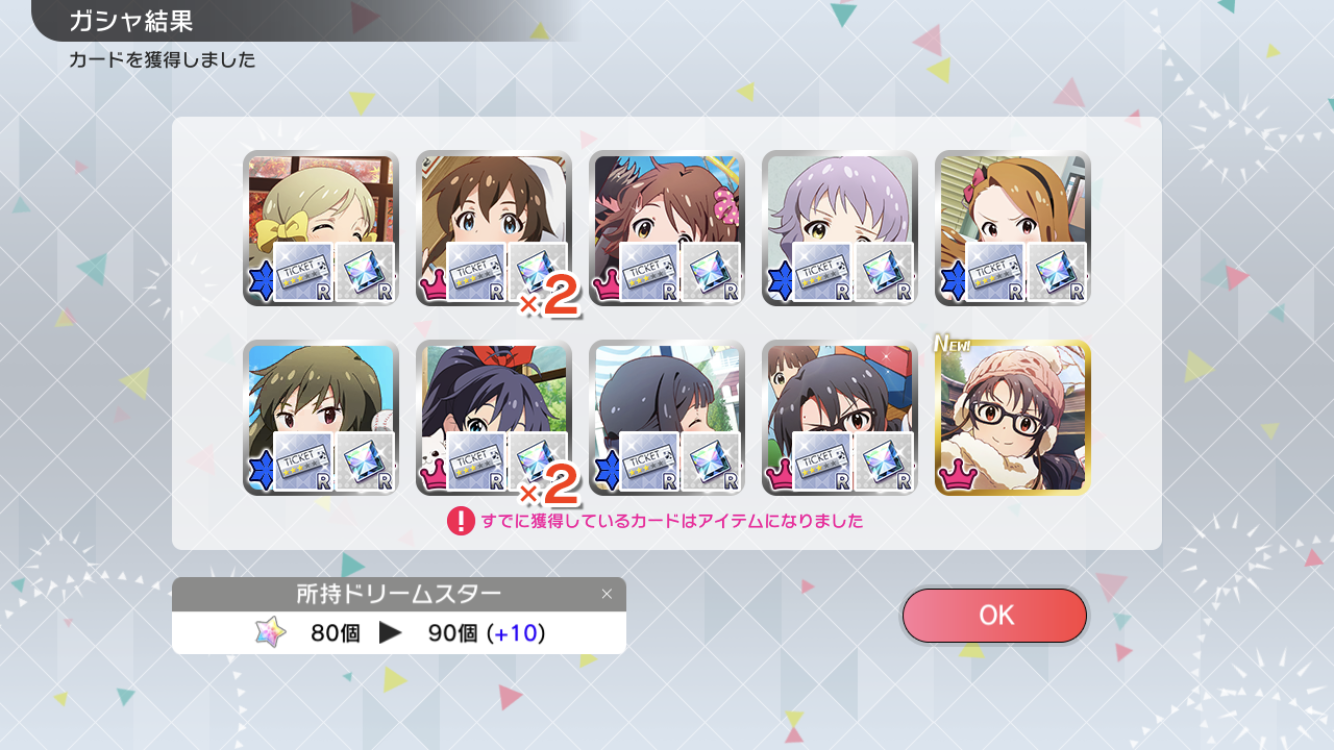The height and width of the screenshot is (750, 1334).
Task: Click the already-owned cards notice text
Action: pos(672,521)
